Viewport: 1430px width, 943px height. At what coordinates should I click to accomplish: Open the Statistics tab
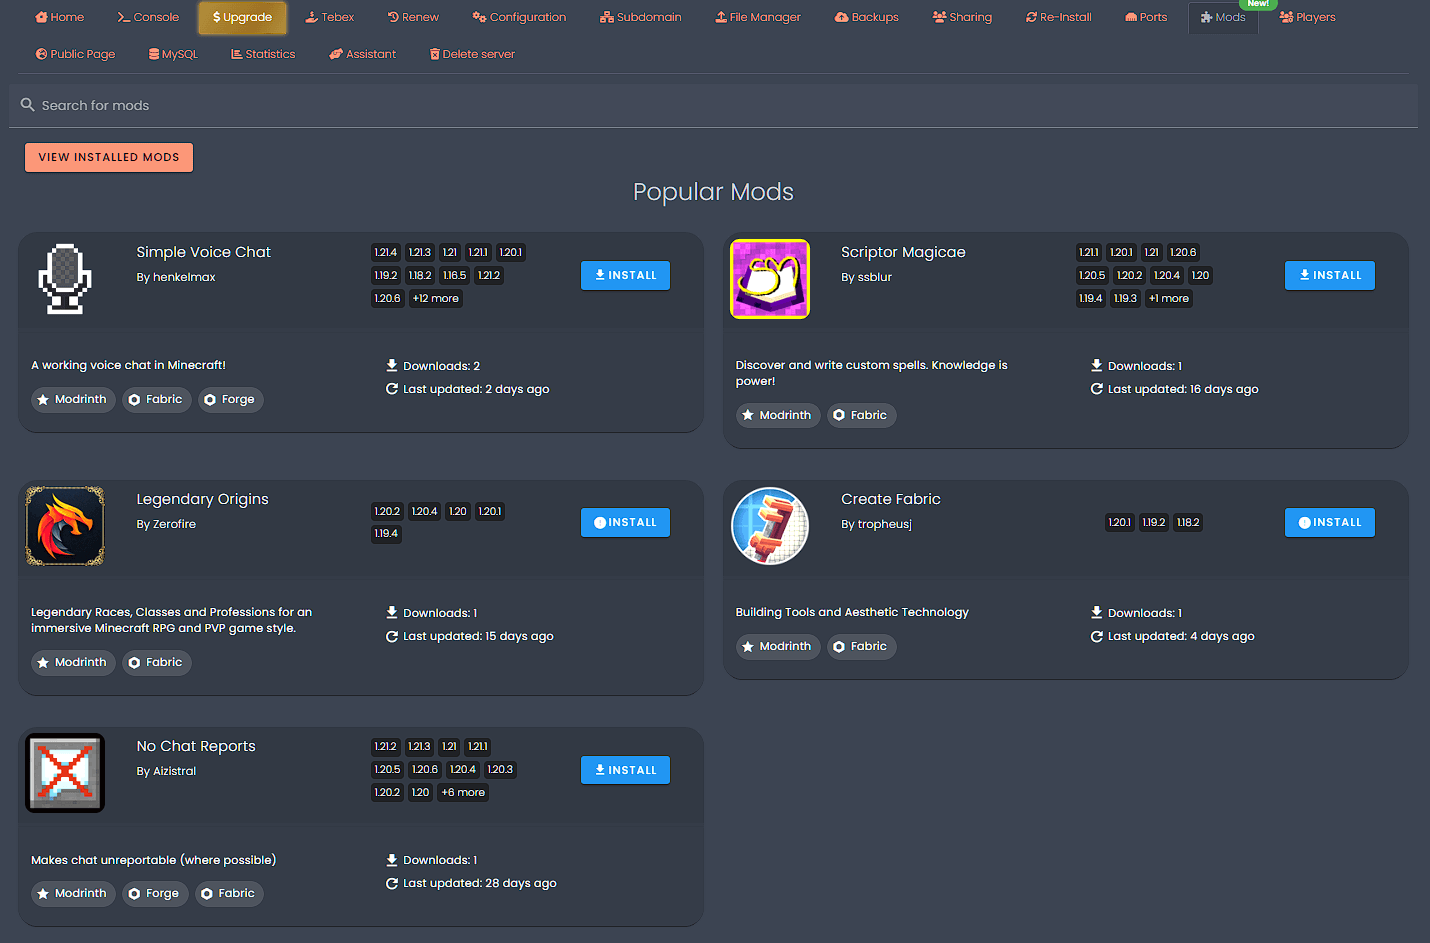(263, 54)
